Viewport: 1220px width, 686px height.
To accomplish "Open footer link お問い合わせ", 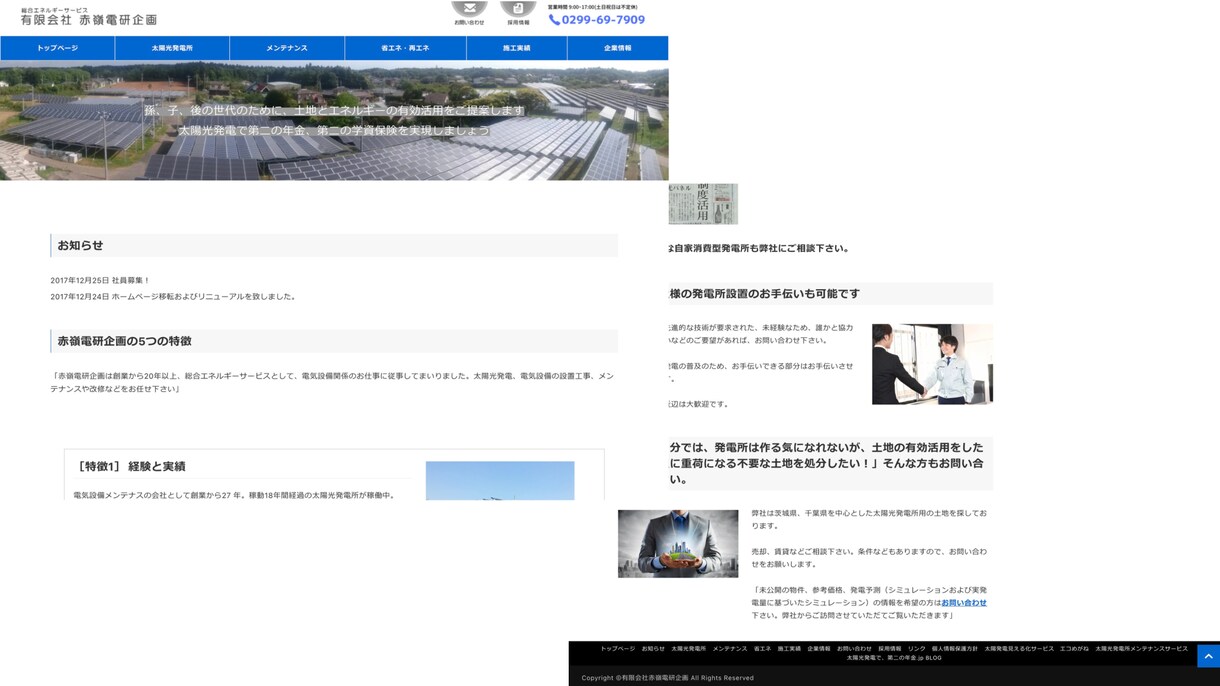I will [854, 649].
